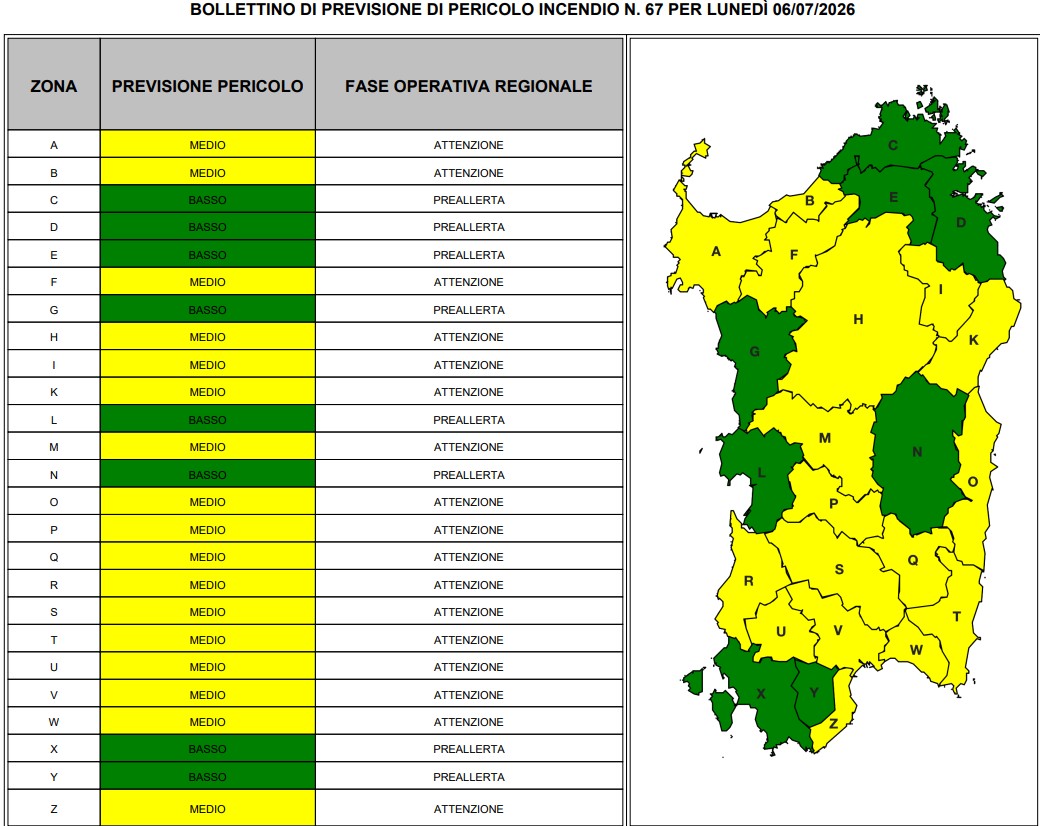
Task: Click PREALLERTA in the zone N row
Action: [x=469, y=475]
